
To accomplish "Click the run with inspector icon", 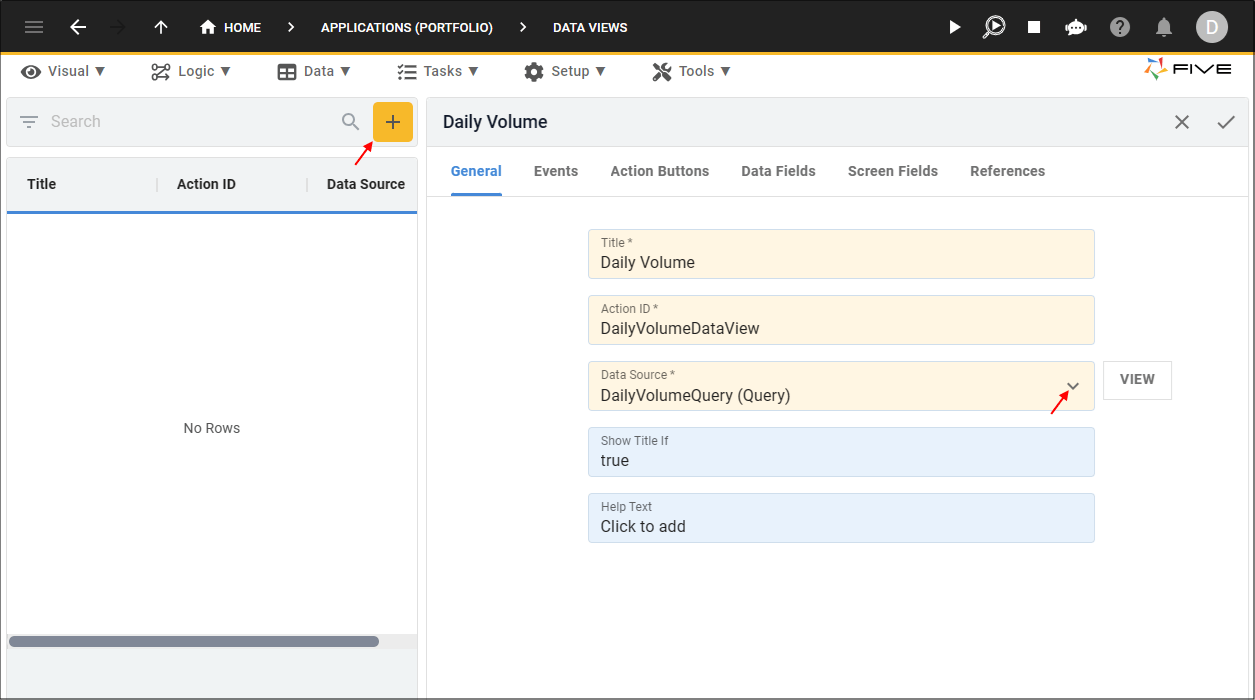I will pos(994,27).
